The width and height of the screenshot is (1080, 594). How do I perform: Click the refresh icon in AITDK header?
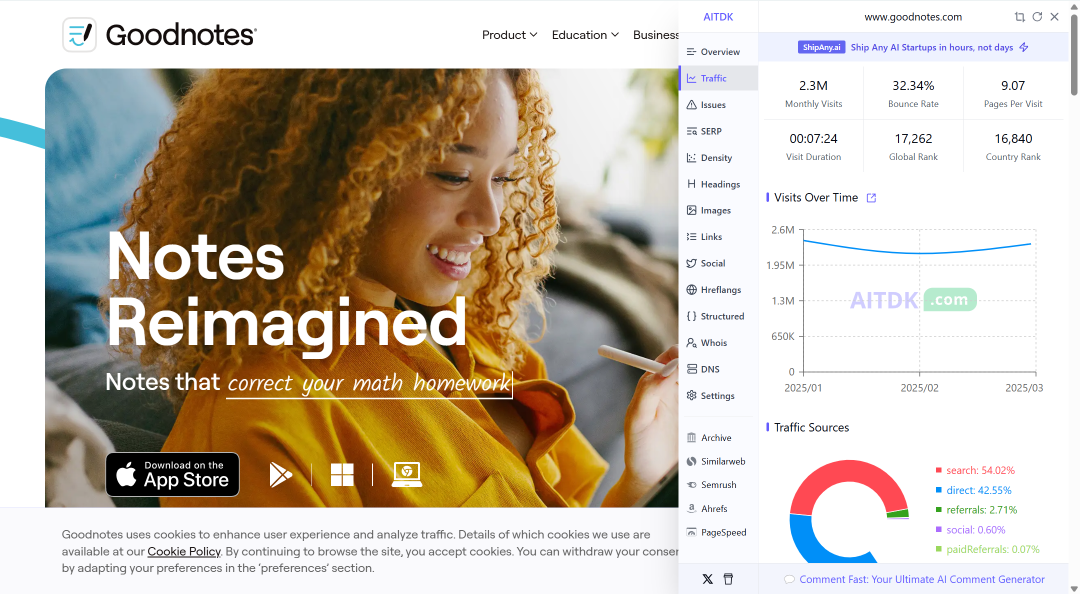pyautogui.click(x=1037, y=17)
